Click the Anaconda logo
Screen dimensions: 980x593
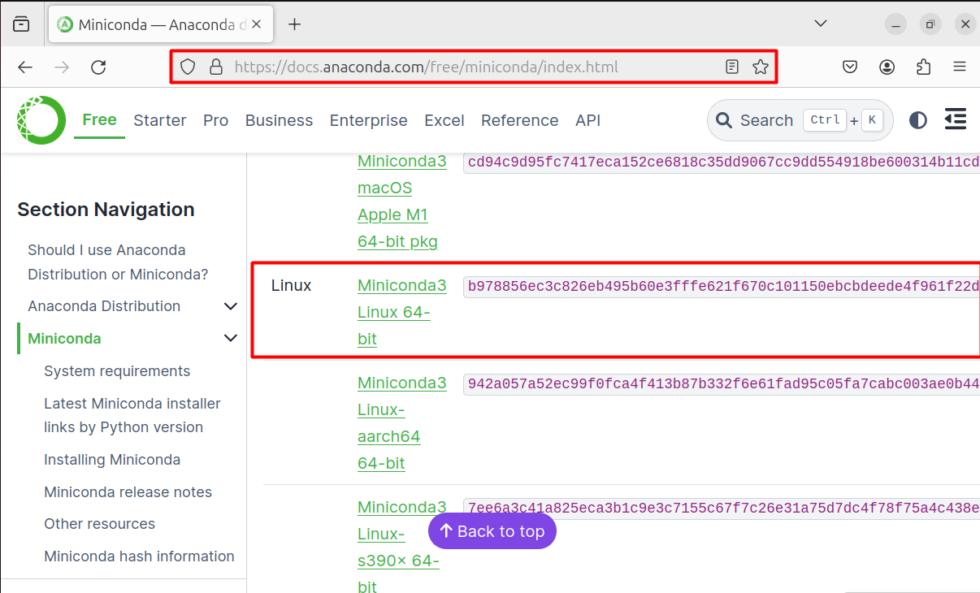point(41,120)
